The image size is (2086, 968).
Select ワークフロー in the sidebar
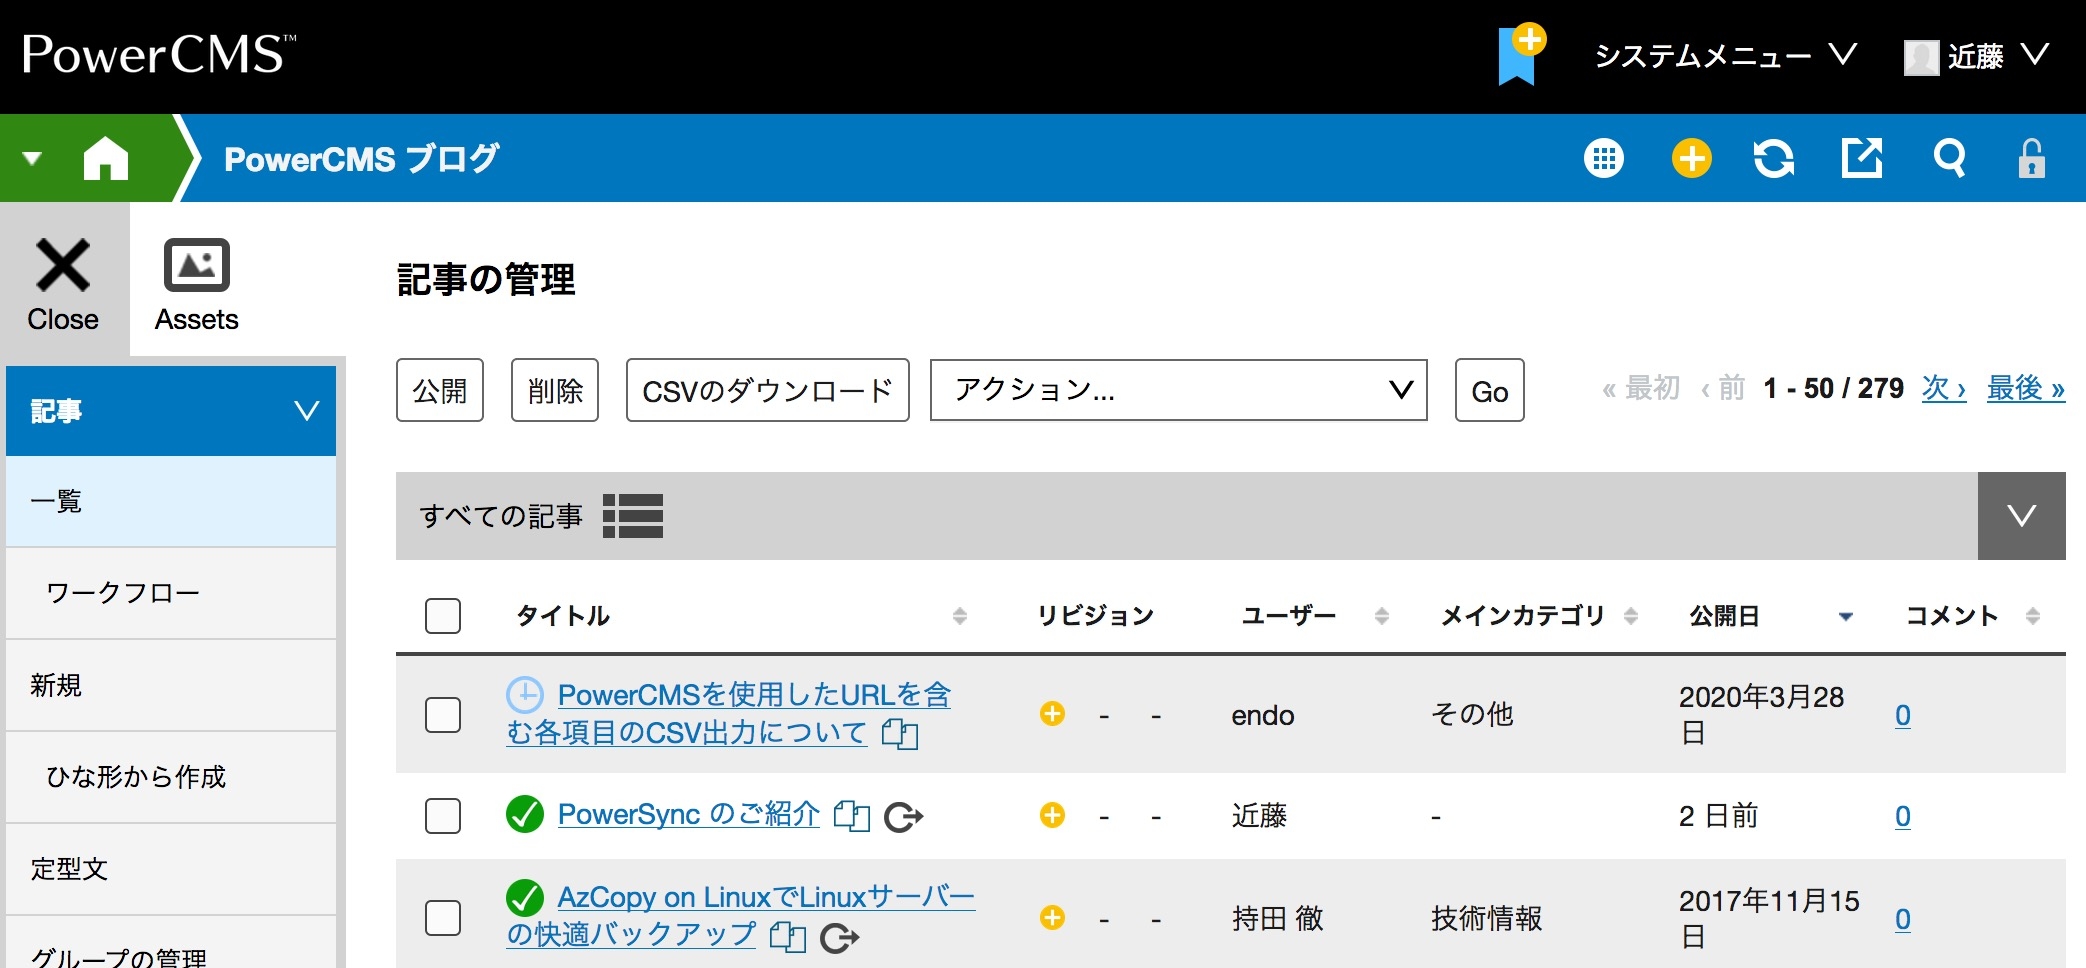[x=171, y=593]
